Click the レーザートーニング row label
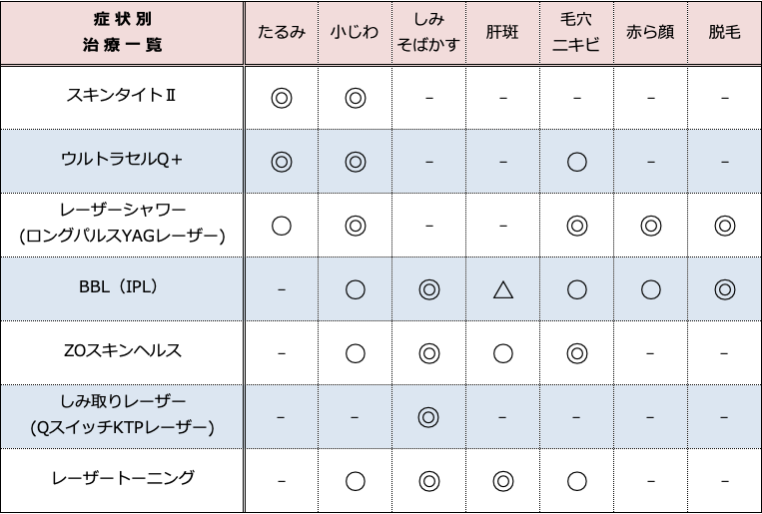This screenshot has height=514, width=762. click(122, 480)
